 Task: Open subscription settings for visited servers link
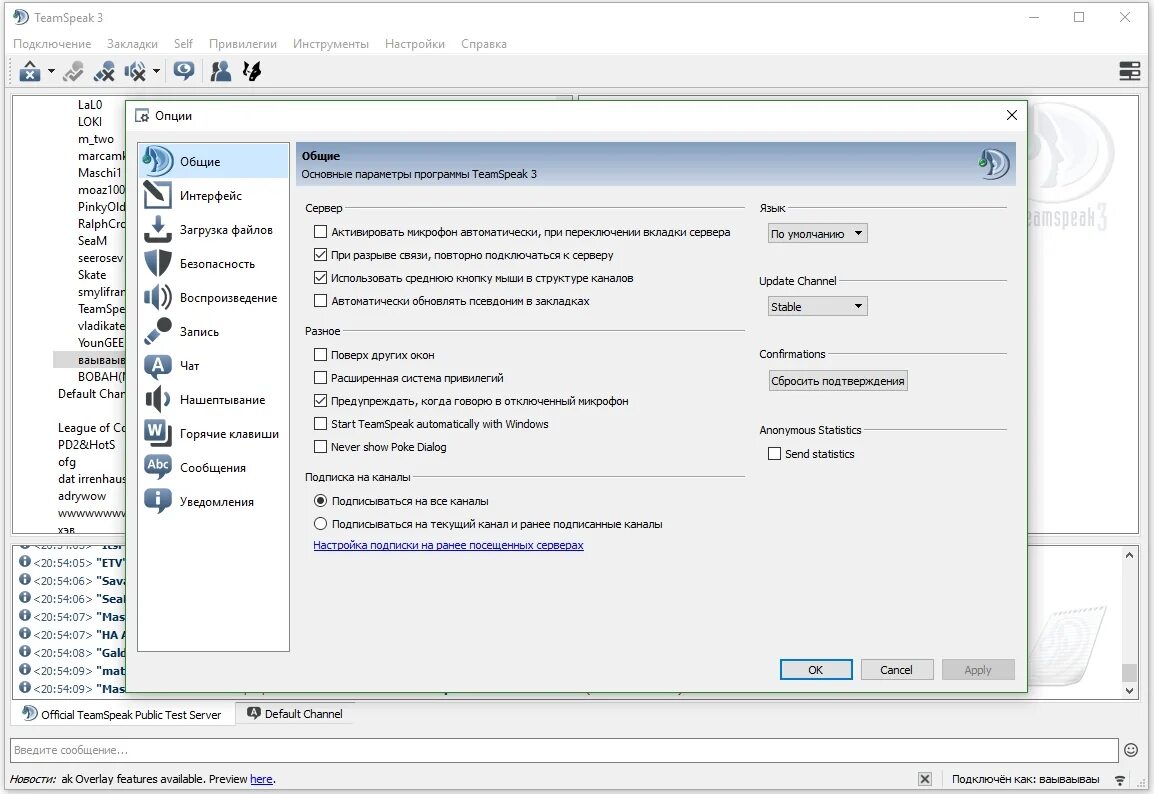pos(448,545)
